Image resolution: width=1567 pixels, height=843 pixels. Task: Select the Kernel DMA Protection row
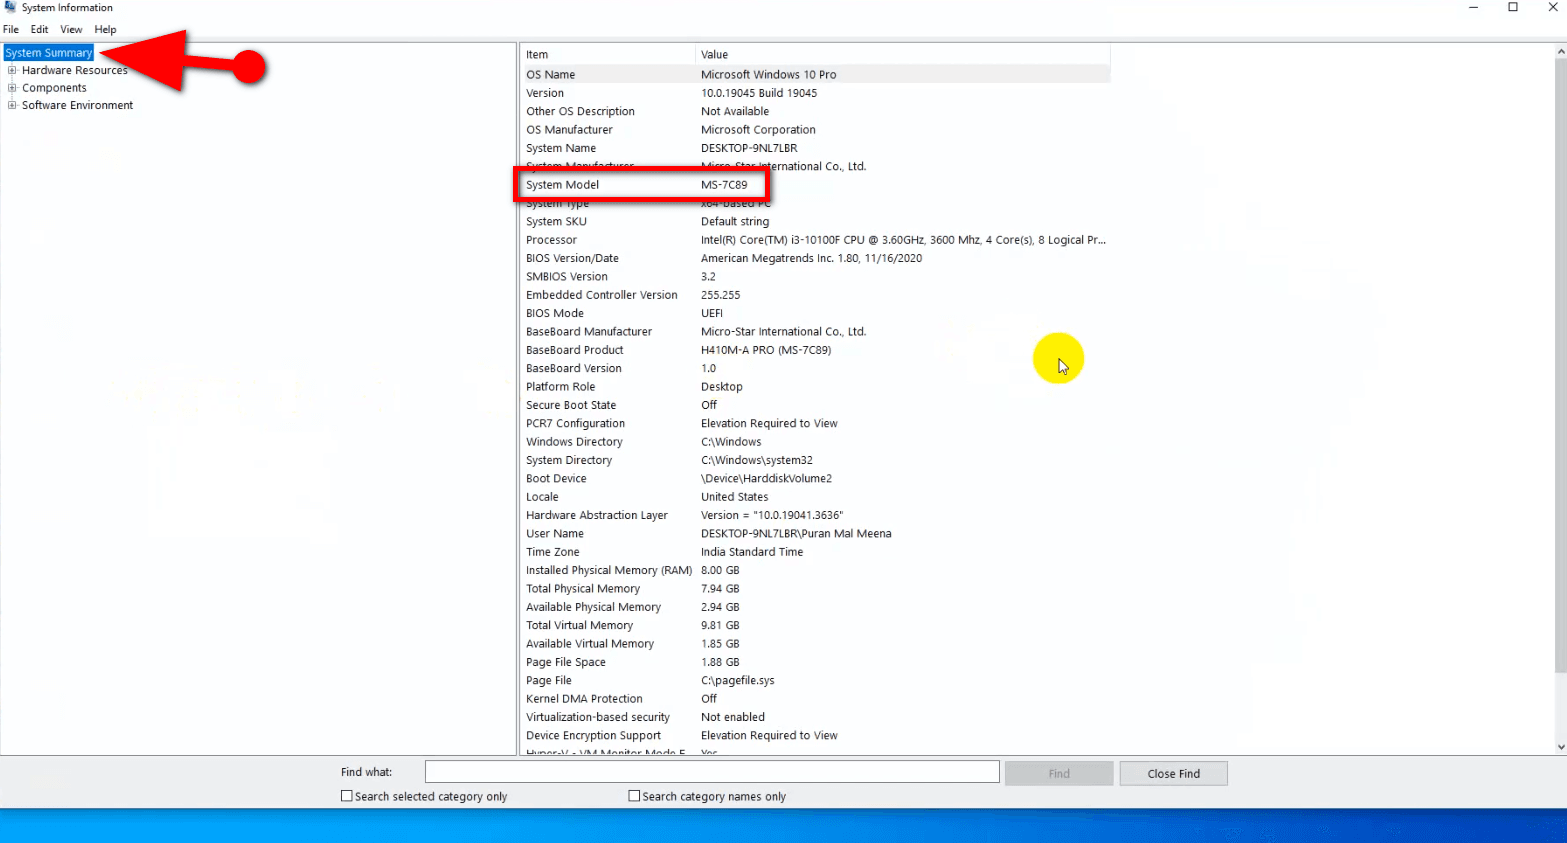pos(815,698)
